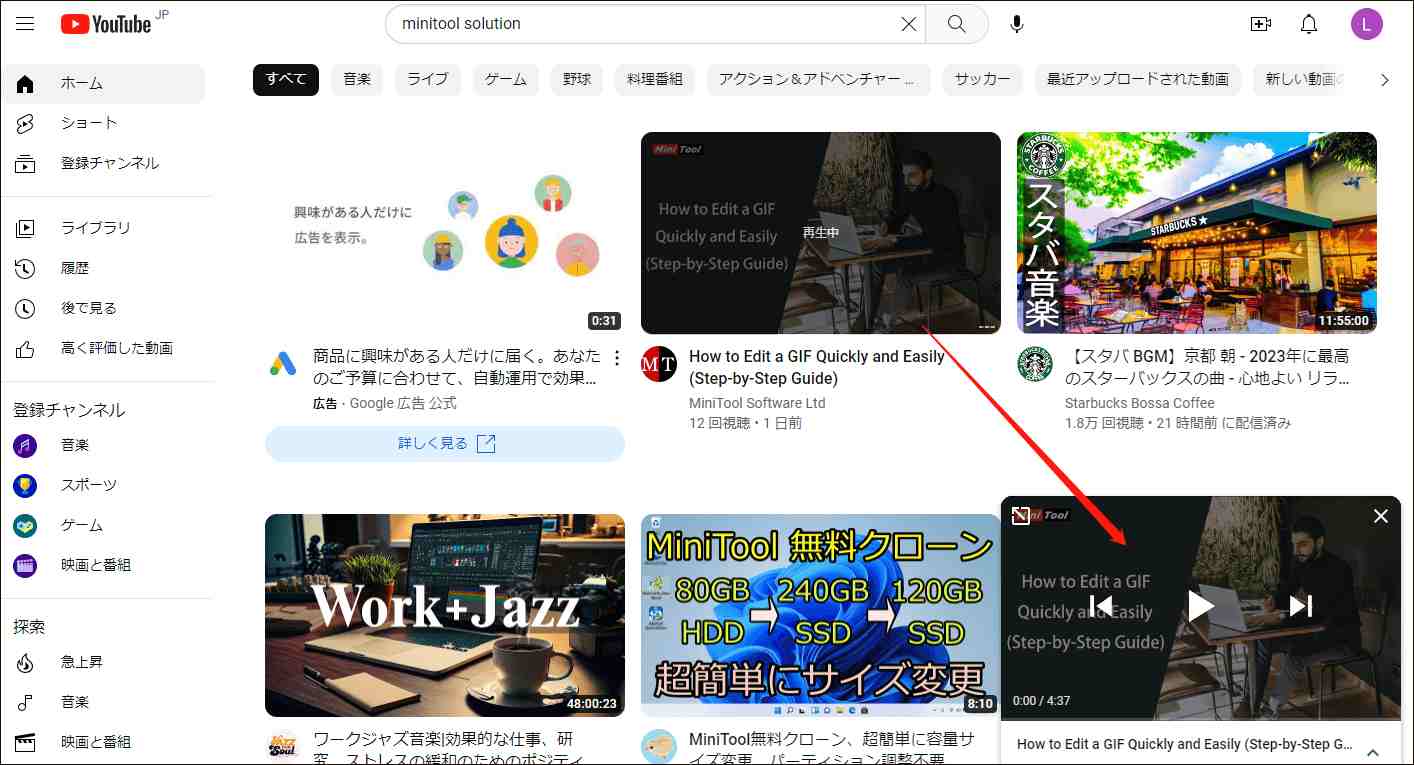
Task: Expand miniplayer back to watch page
Action: point(1020,516)
